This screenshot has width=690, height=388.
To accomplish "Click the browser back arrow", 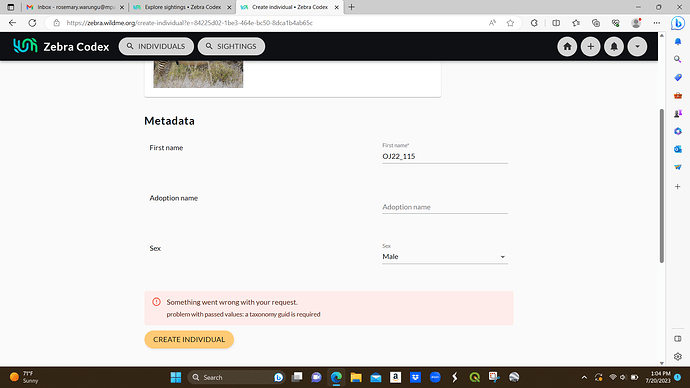I will (12, 23).
